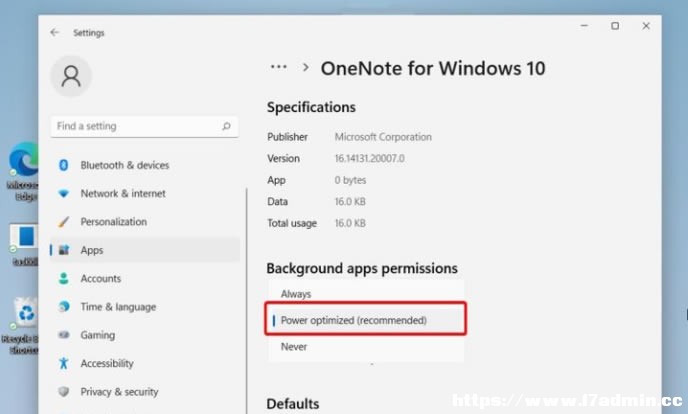
Task: Click the back arrow in Settings
Action: 54,32
